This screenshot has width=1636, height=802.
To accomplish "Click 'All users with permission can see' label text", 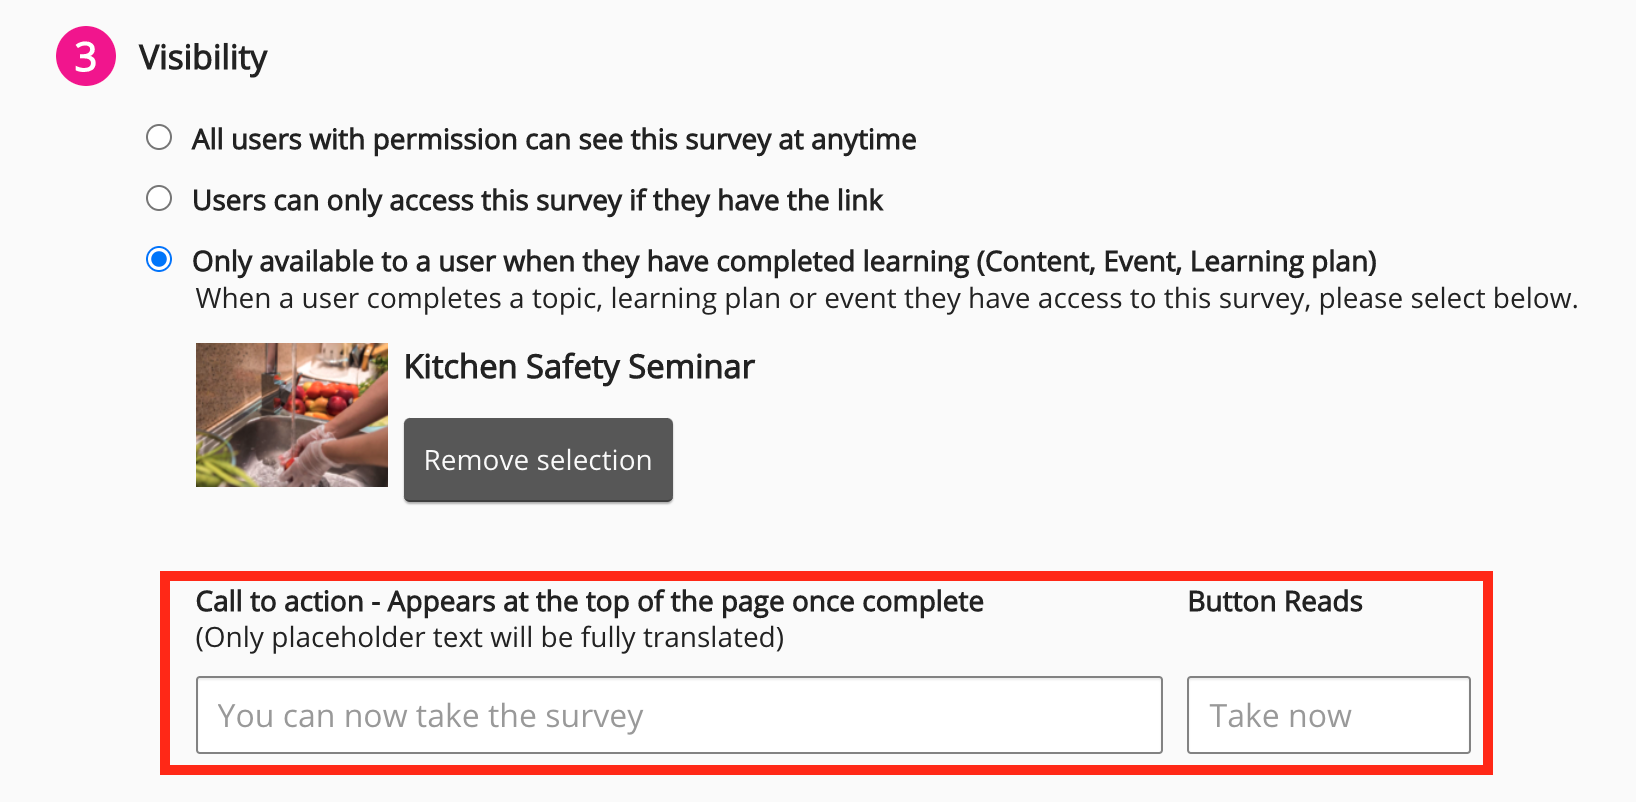I will pyautogui.click(x=553, y=140).
